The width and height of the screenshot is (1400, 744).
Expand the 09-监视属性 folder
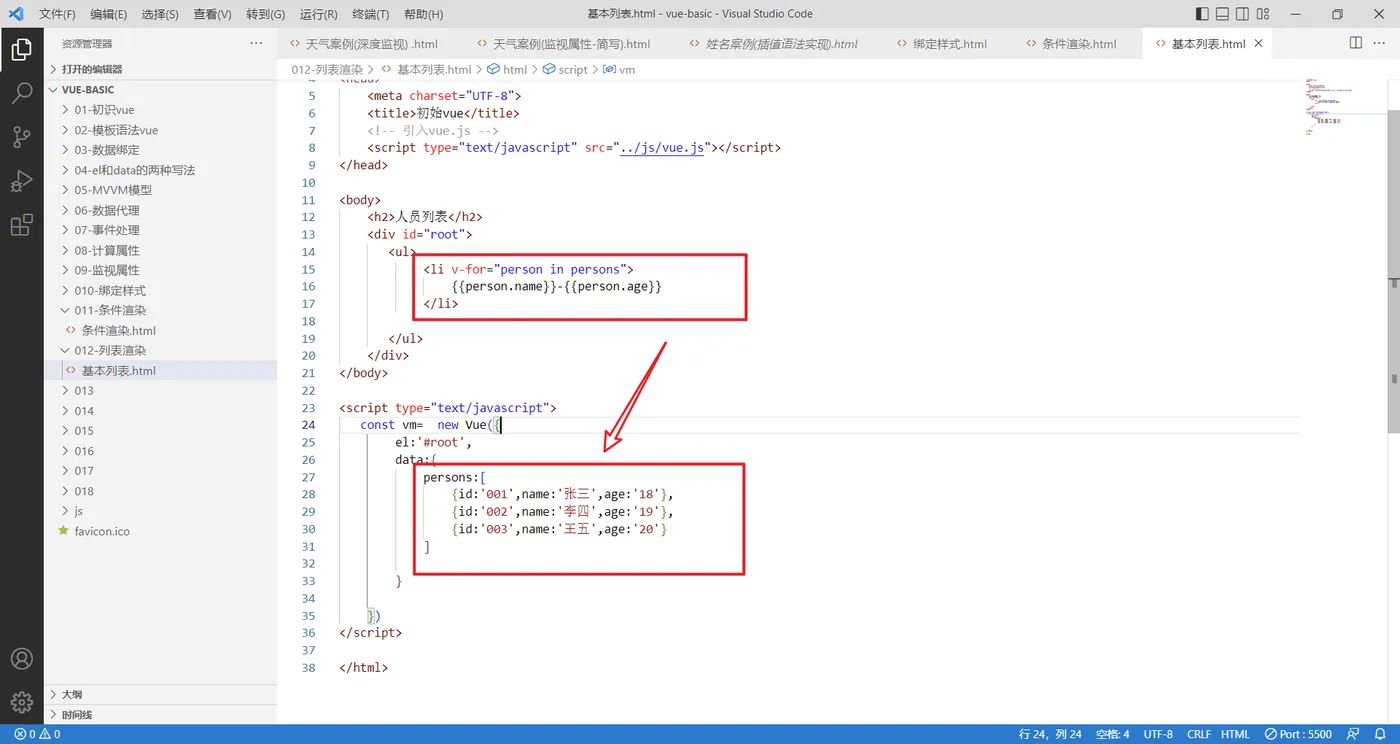coord(160,270)
